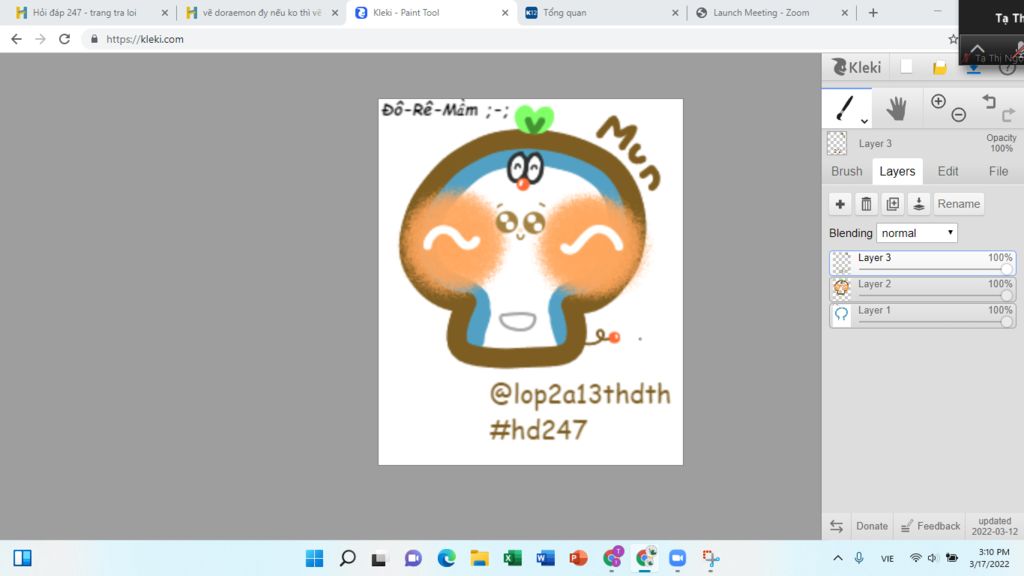1024x576 pixels.
Task: Open PowerPoint from the taskbar
Action: pos(579,558)
